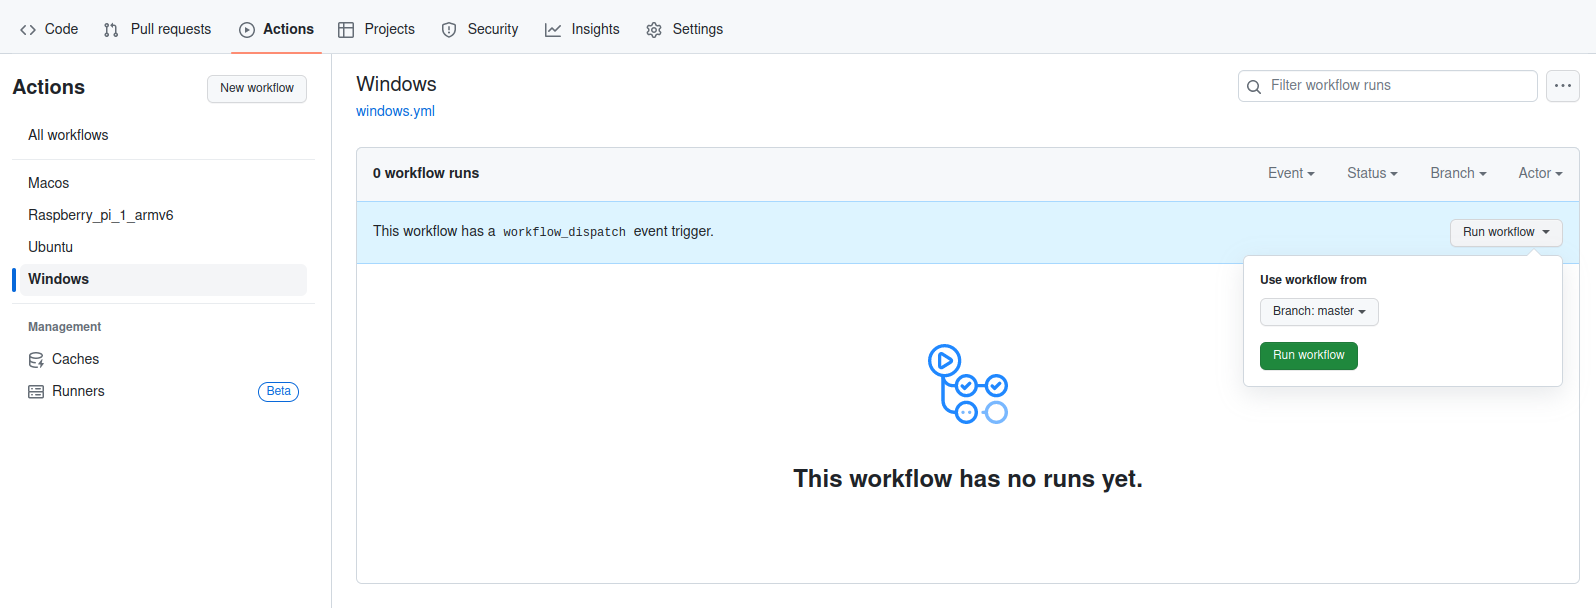Click the search magnifier icon
This screenshot has width=1596, height=608.
click(x=1254, y=87)
